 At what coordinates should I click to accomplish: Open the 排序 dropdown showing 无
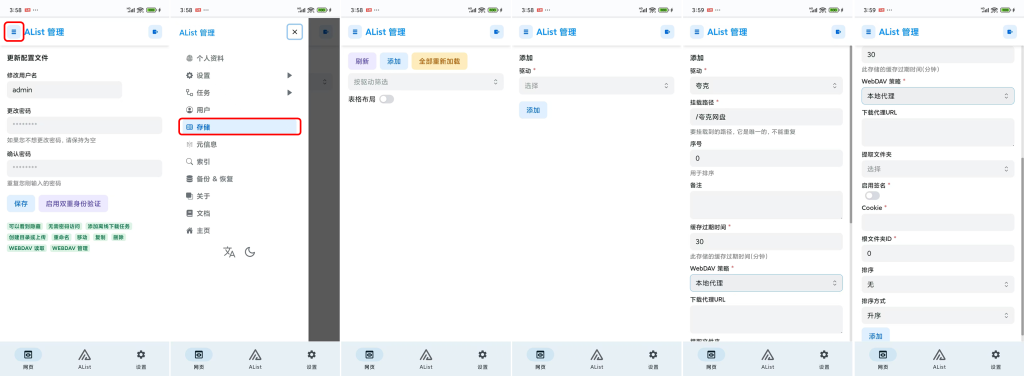(938, 285)
